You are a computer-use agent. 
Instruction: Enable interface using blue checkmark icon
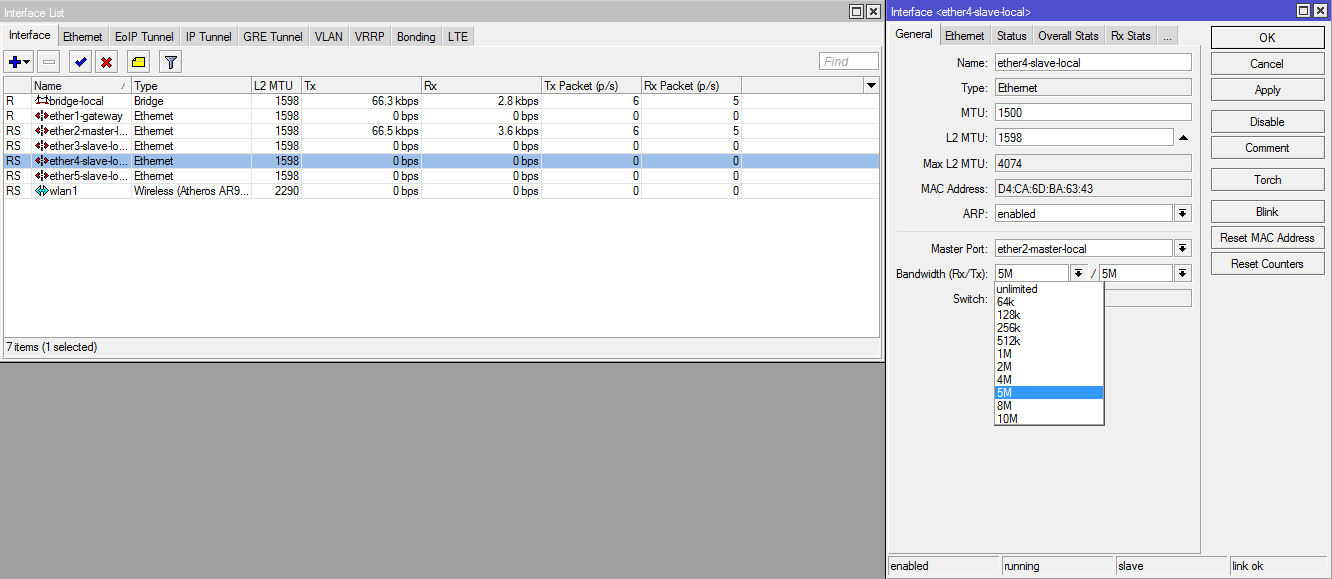80,62
